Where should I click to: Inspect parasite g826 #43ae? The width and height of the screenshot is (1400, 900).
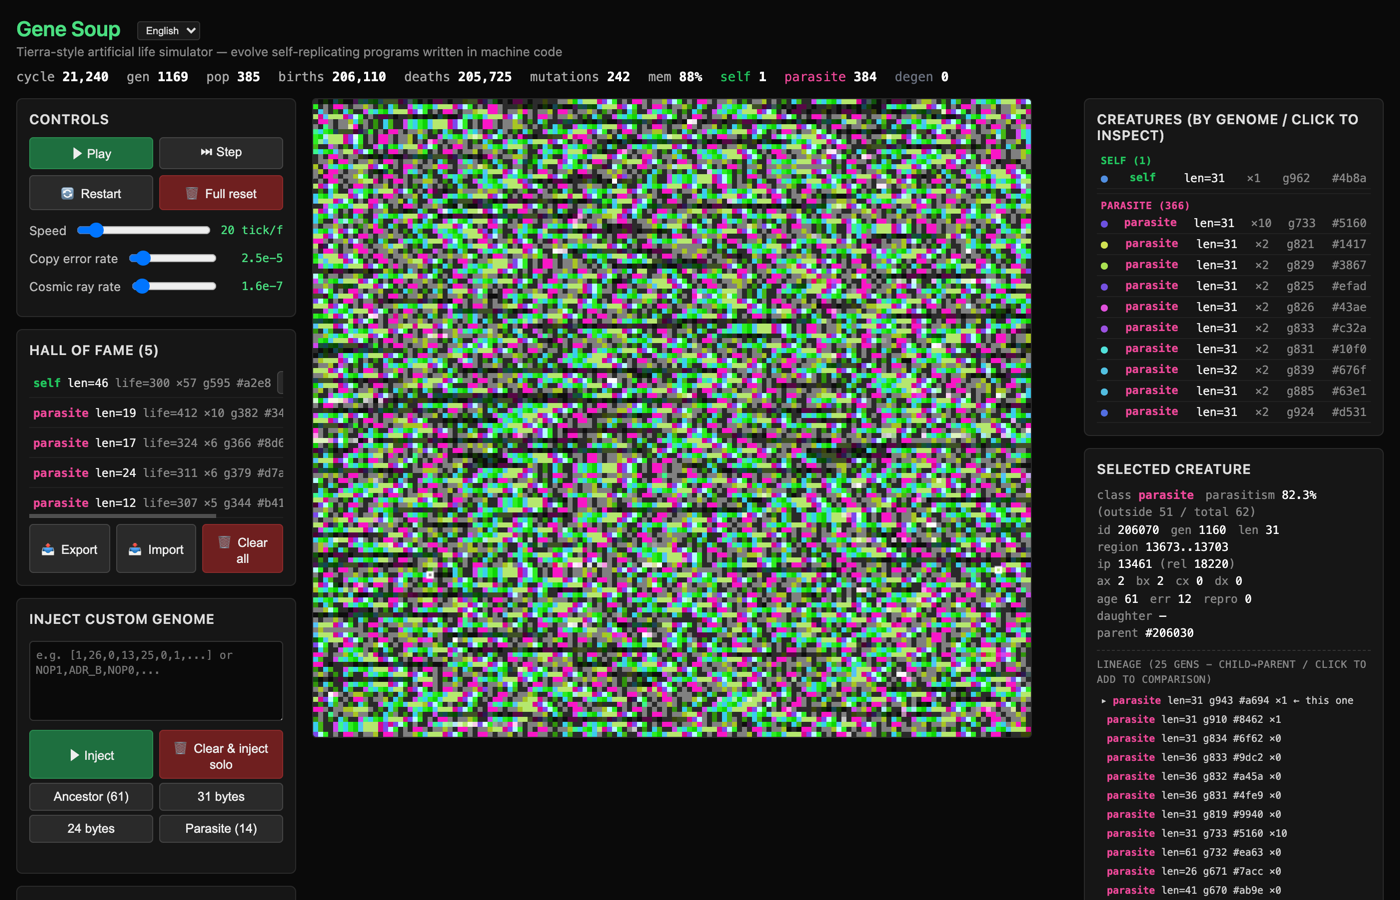point(1233,307)
